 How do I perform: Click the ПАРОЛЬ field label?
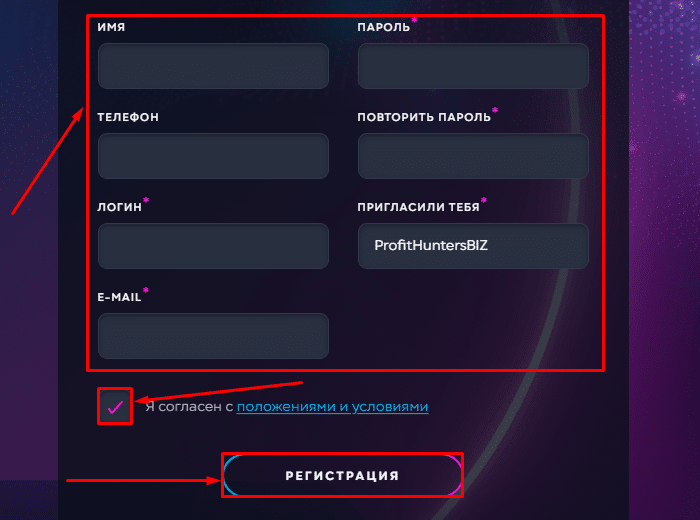383,27
